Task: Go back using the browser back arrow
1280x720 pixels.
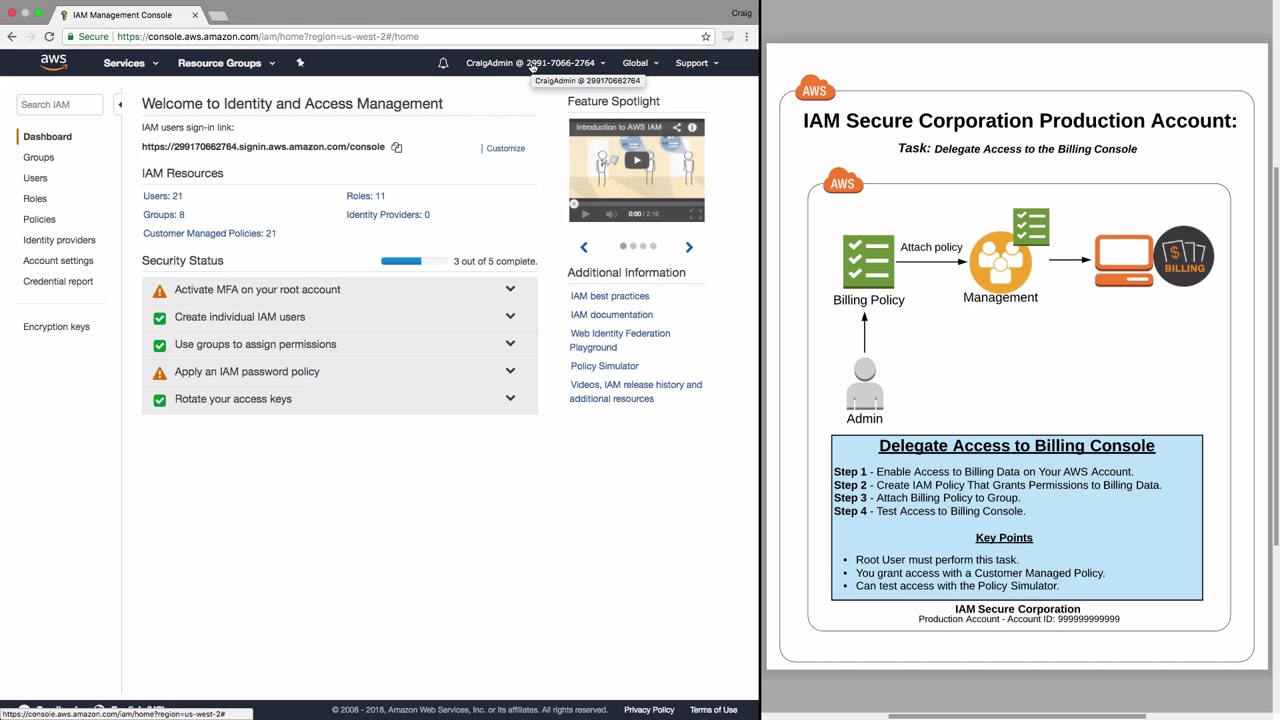Action: [x=12, y=37]
